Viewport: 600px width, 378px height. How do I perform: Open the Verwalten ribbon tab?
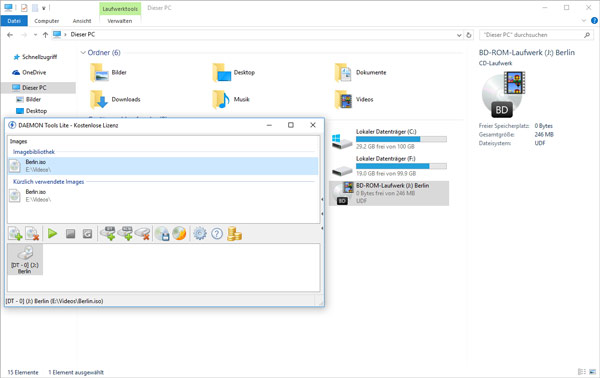tap(120, 21)
